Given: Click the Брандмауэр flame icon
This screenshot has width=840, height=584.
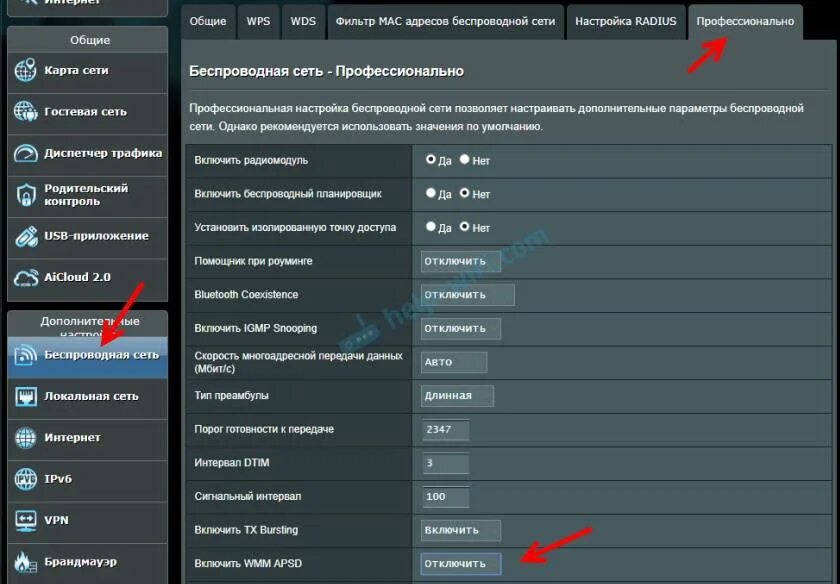Looking at the screenshot, I should pyautogui.click(x=25, y=561).
